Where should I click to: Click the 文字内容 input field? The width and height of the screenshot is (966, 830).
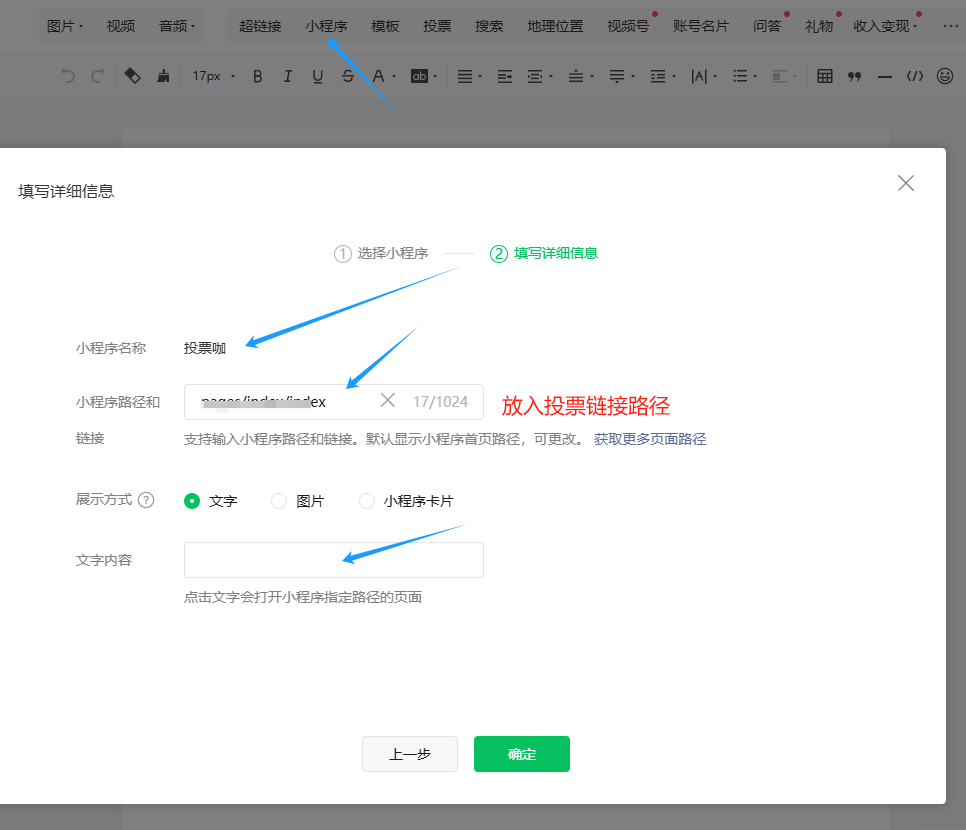(333, 560)
